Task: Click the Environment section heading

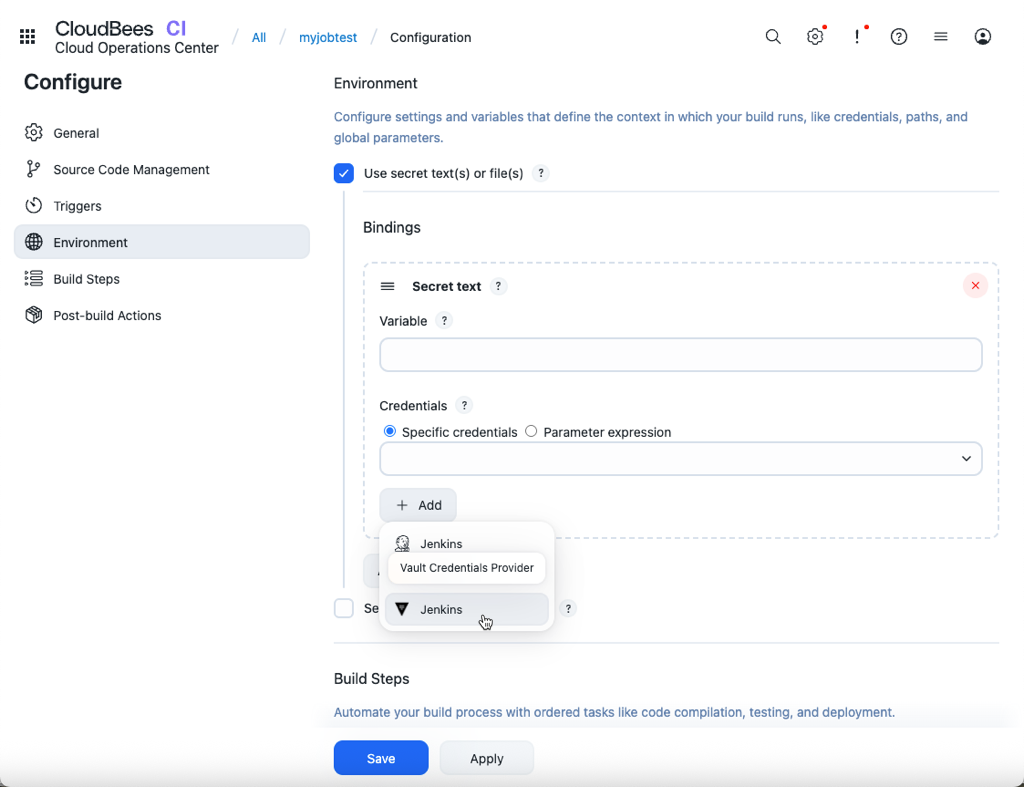Action: point(376,83)
